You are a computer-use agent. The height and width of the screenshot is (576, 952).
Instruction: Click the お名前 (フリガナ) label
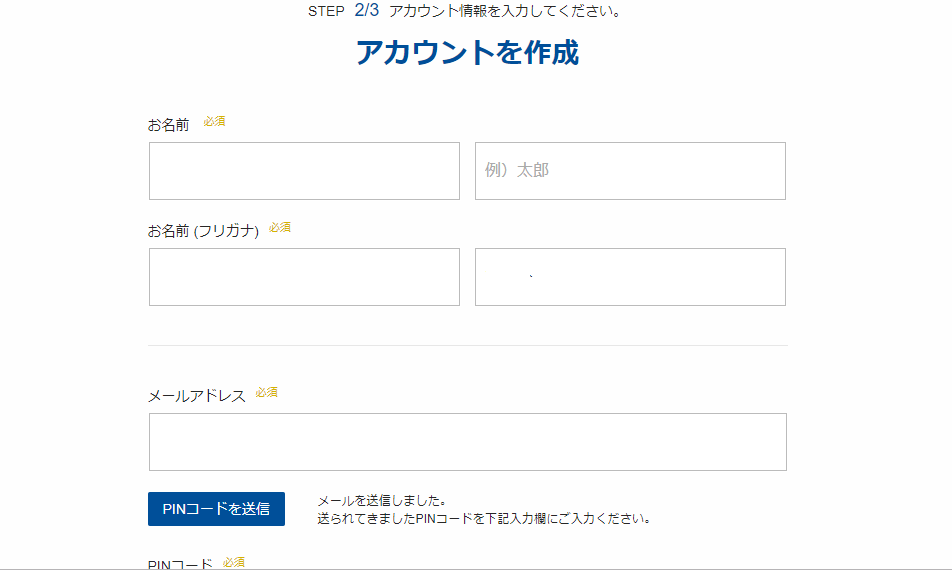click(203, 231)
